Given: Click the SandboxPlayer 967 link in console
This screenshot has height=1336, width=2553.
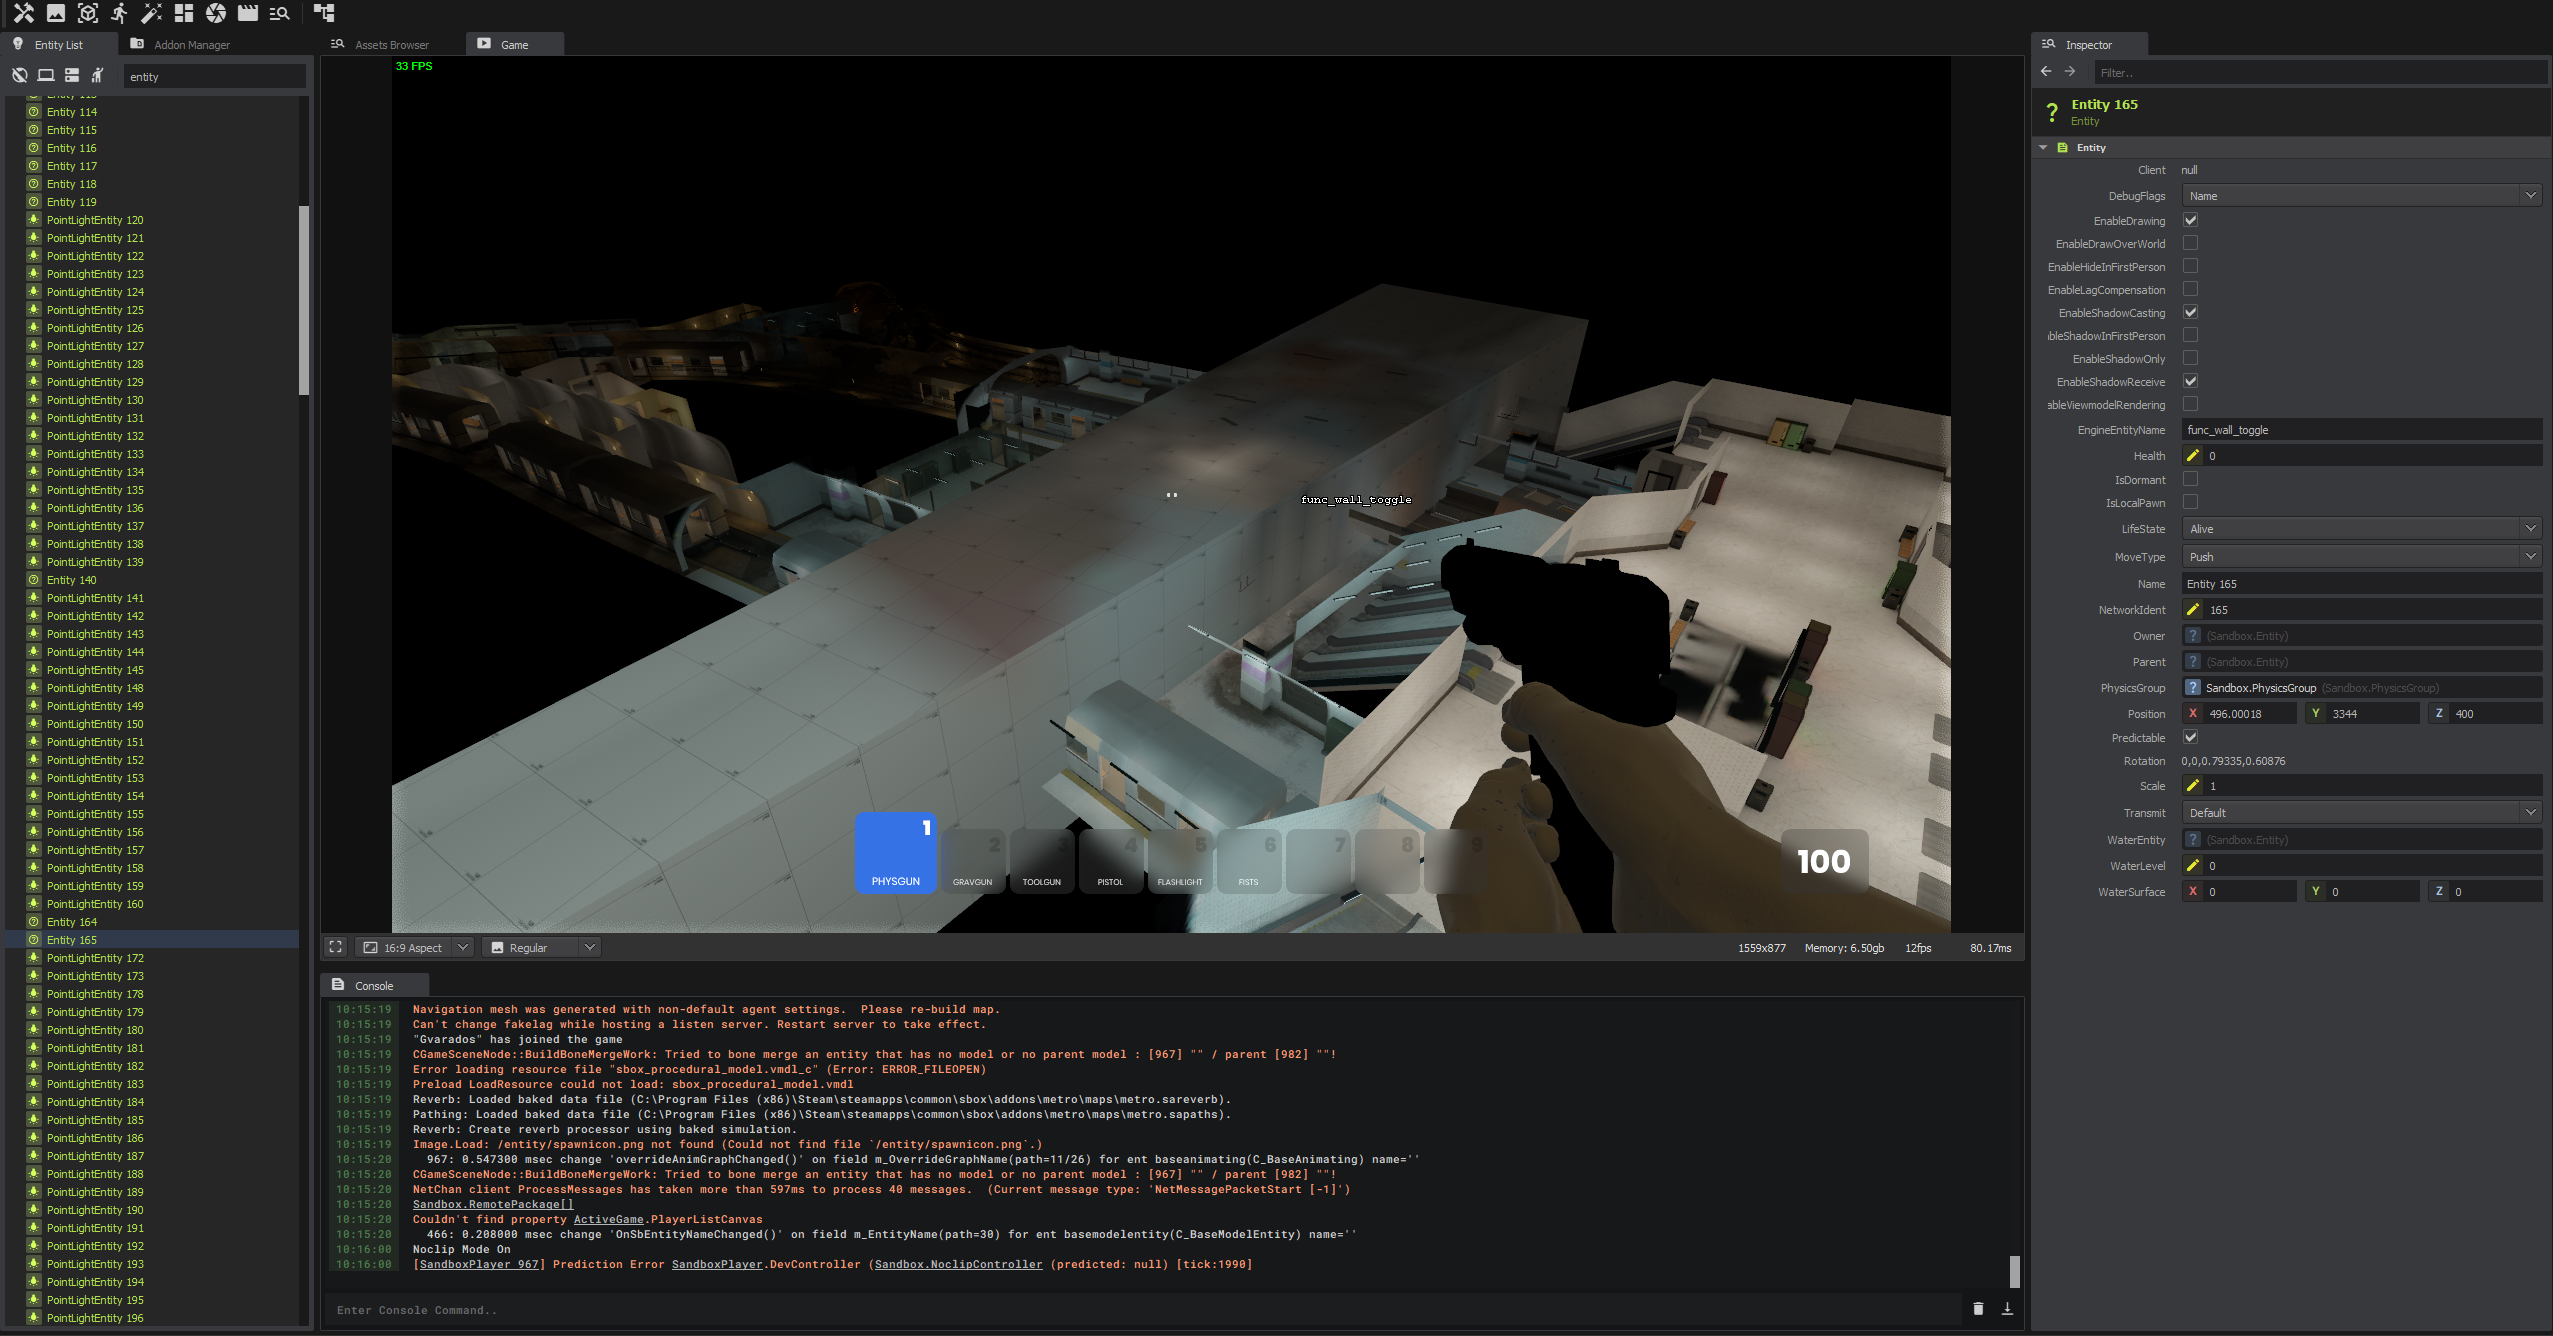Looking at the screenshot, I should click(479, 1264).
